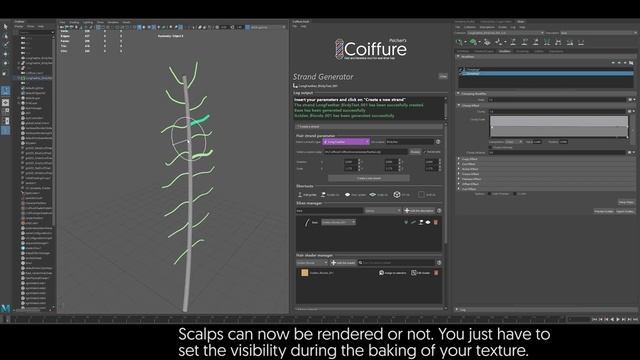Open the viewport Renderer menu

pos(113,22)
